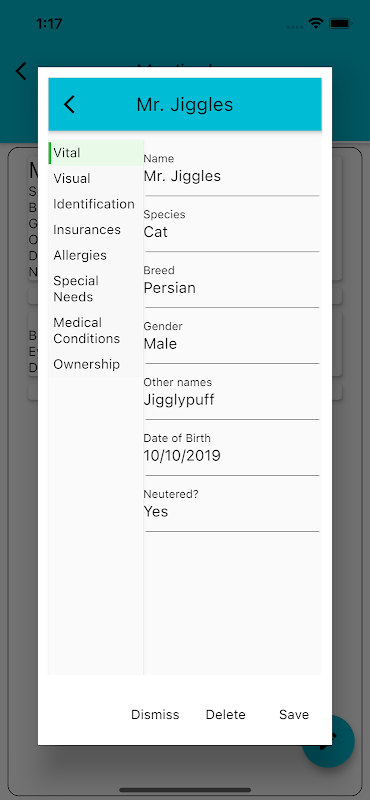Tap the round edit floating button
Image resolution: width=370 pixels, height=800 pixels.
(x=343, y=741)
